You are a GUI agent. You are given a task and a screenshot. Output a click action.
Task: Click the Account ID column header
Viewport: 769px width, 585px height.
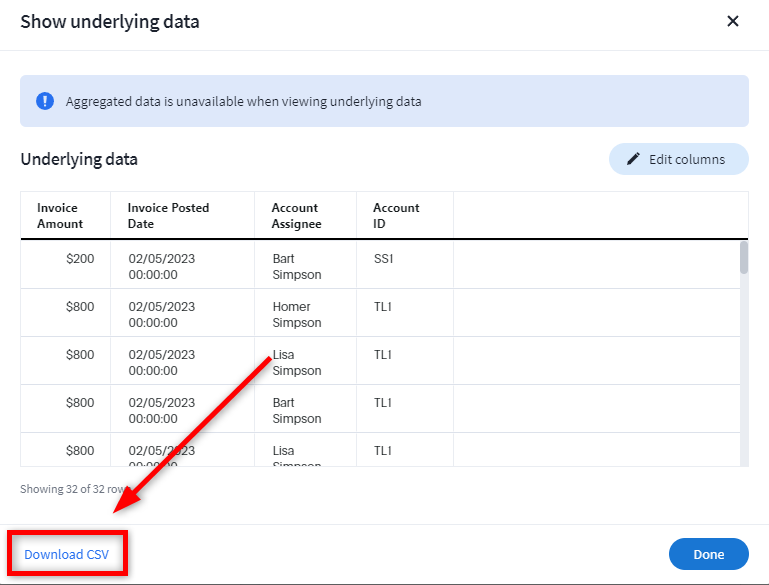pos(396,216)
